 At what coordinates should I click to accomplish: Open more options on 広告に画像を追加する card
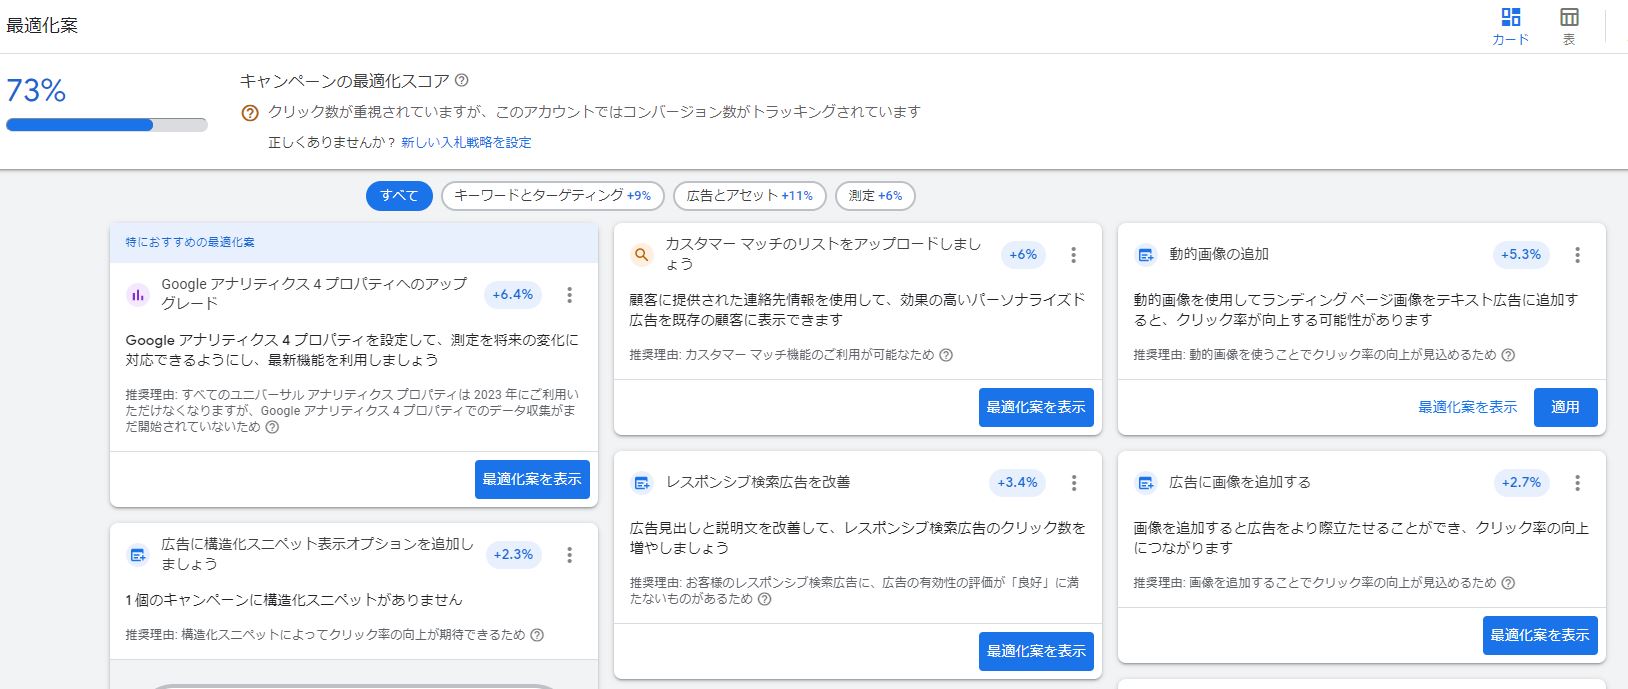1577,483
